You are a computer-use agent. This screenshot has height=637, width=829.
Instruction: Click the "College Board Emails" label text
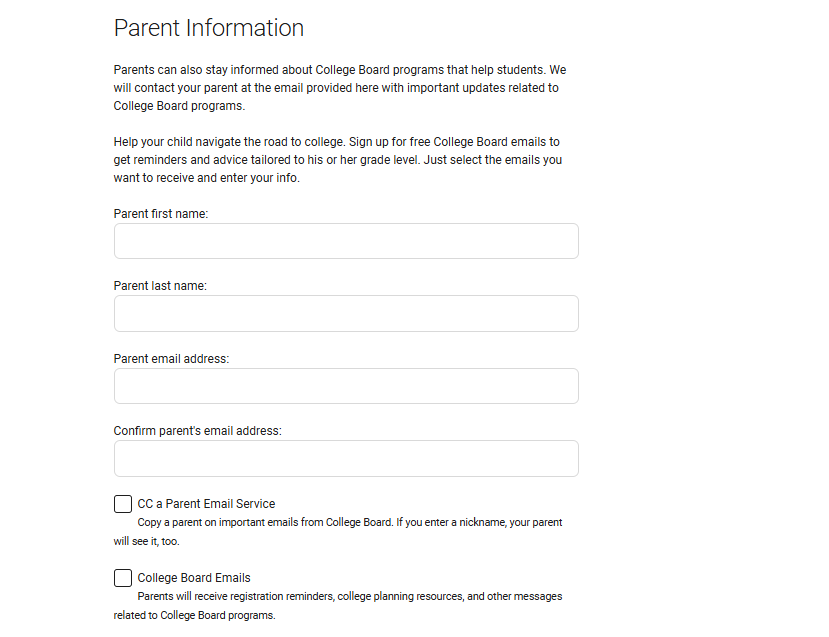tap(194, 578)
